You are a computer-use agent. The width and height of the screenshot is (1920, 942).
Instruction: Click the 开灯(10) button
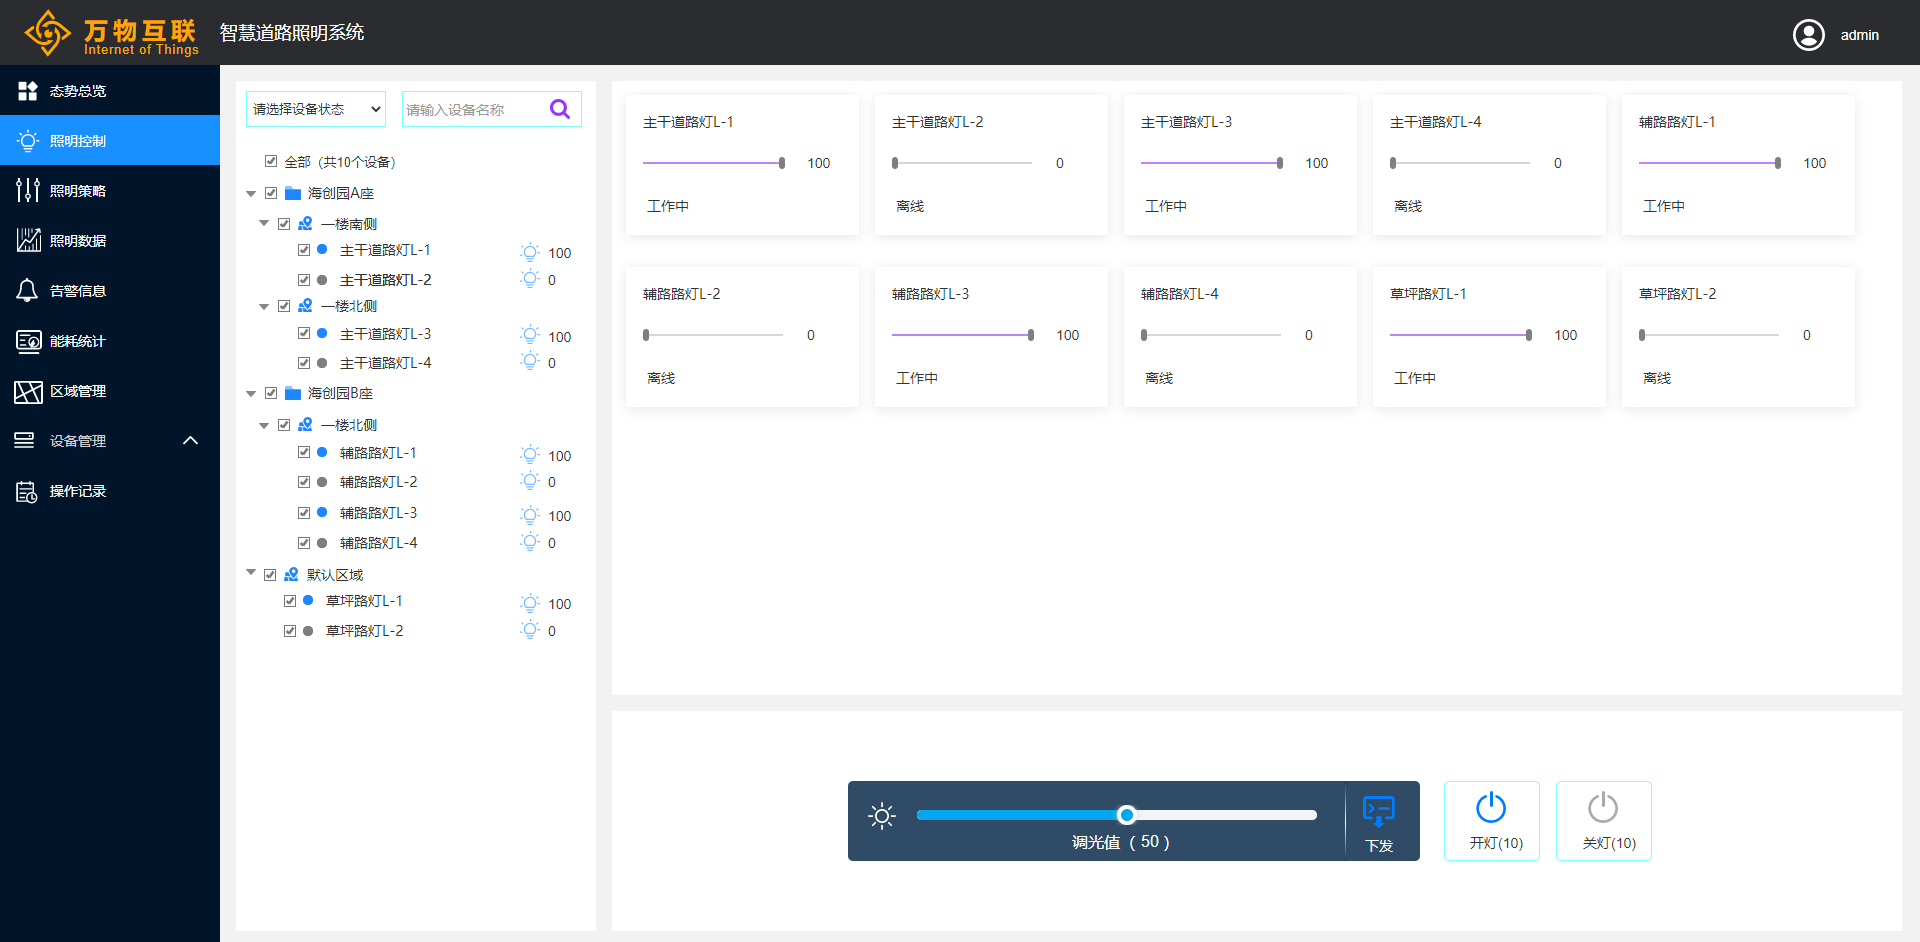click(1491, 821)
